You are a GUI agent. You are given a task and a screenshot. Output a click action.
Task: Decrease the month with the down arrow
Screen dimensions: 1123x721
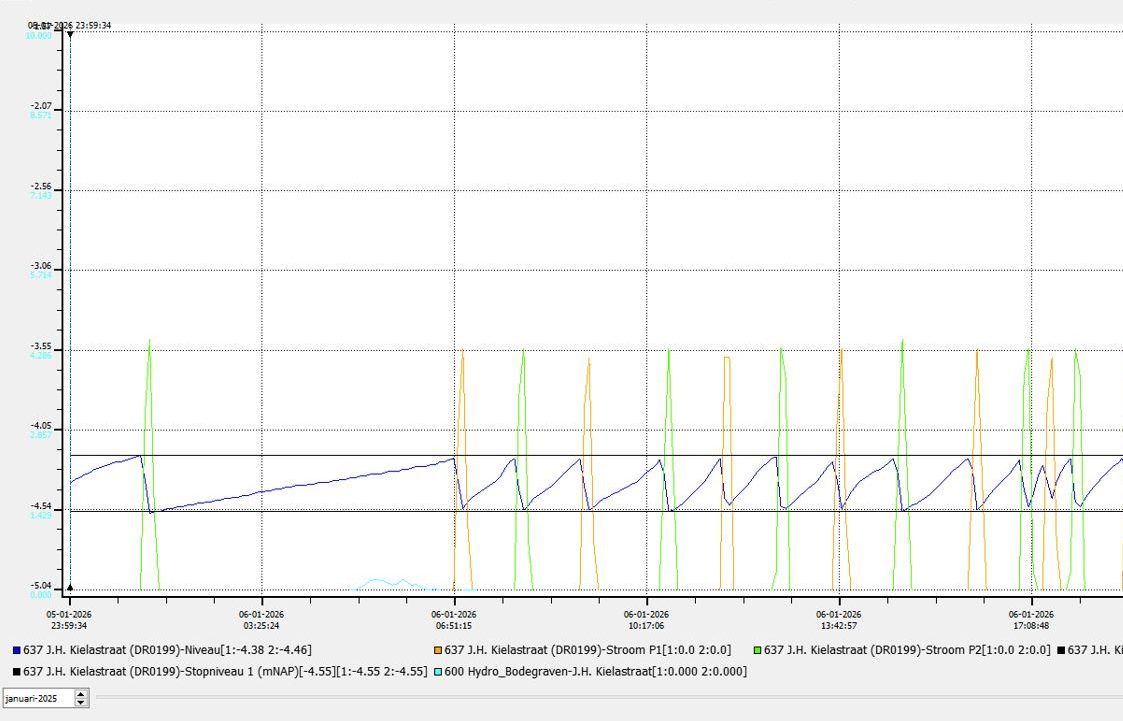[x=82, y=702]
